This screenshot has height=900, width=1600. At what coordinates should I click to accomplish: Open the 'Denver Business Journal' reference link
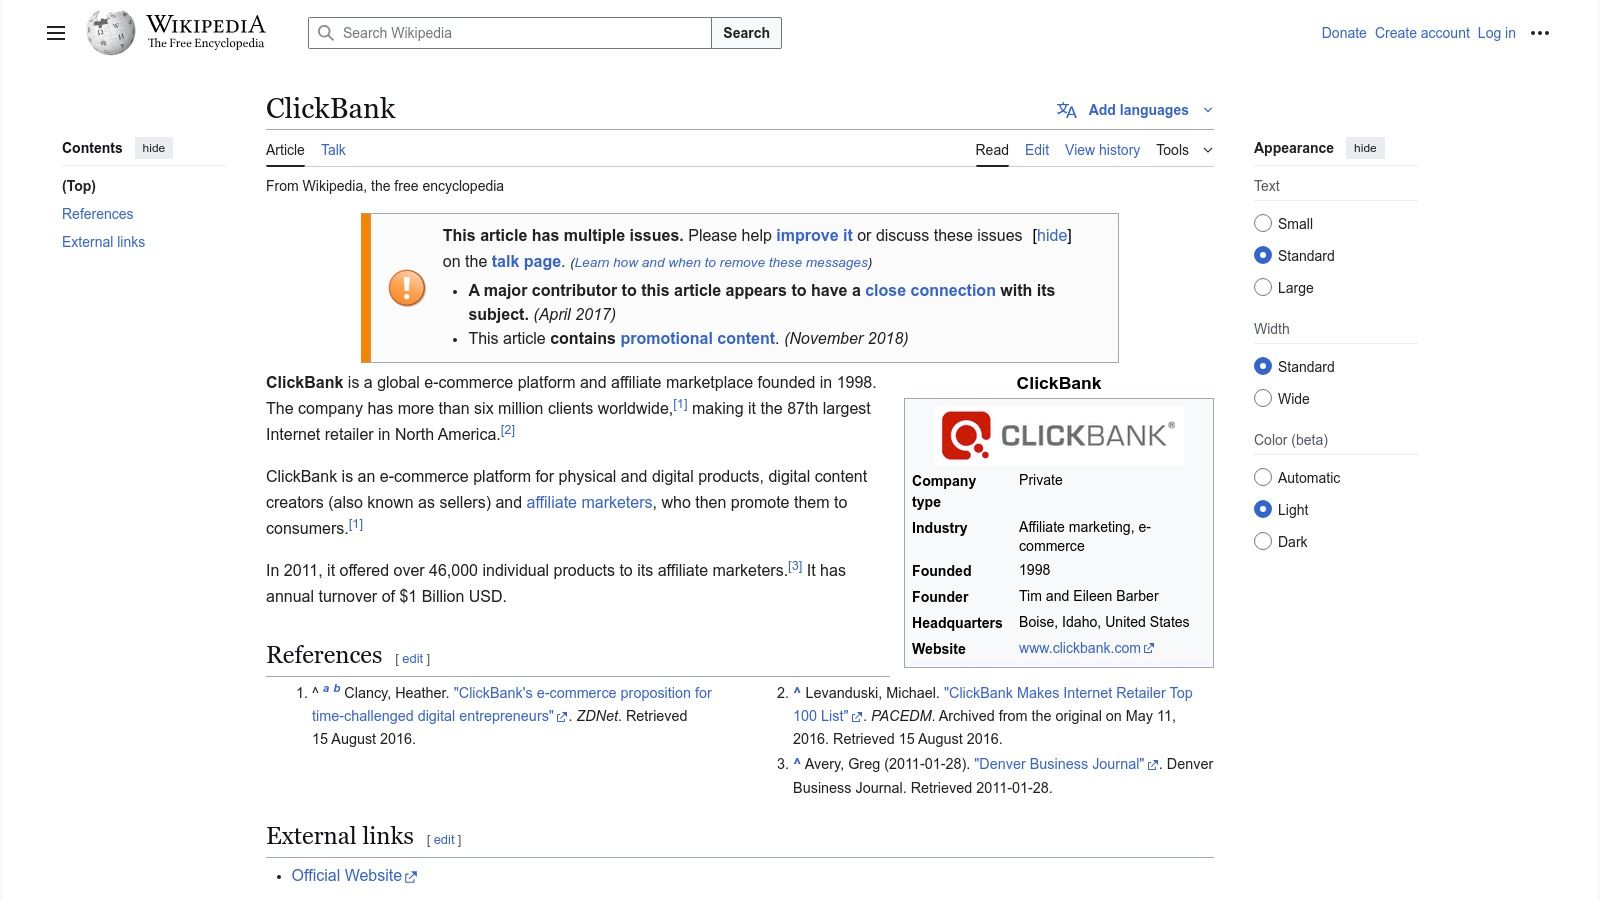[x=1066, y=764]
